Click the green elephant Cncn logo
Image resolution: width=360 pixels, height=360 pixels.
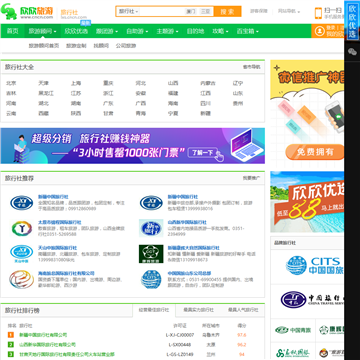click(9, 11)
